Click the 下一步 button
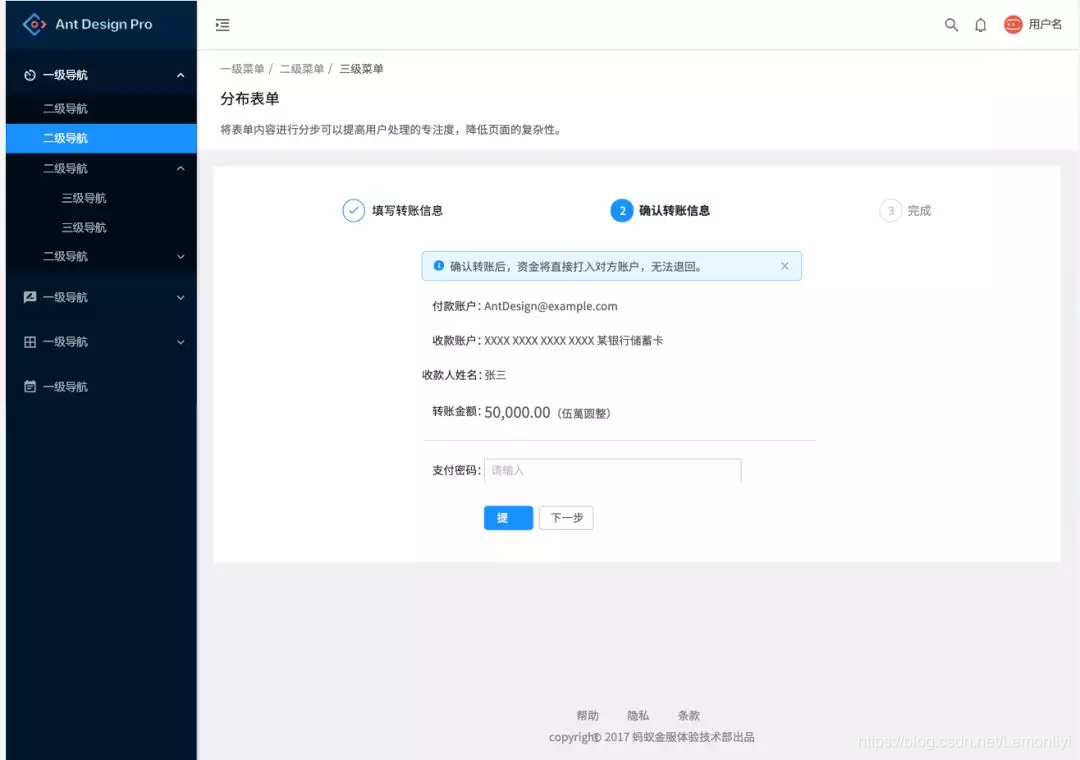1080x760 pixels. click(x=566, y=518)
